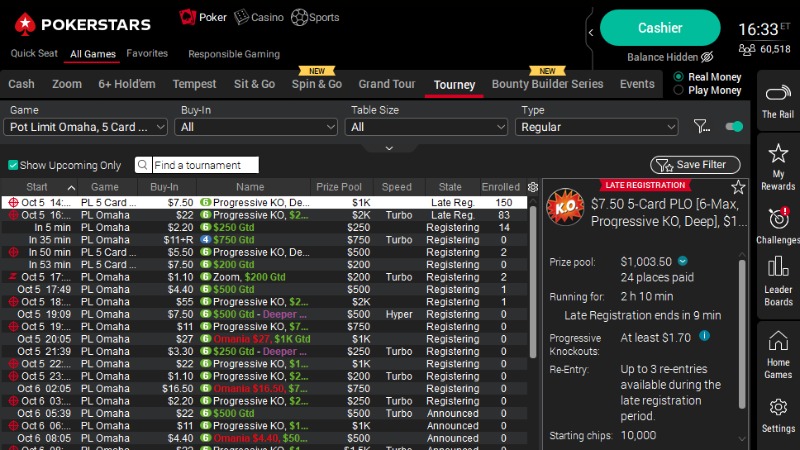Expand the Type dropdown

tap(598, 127)
